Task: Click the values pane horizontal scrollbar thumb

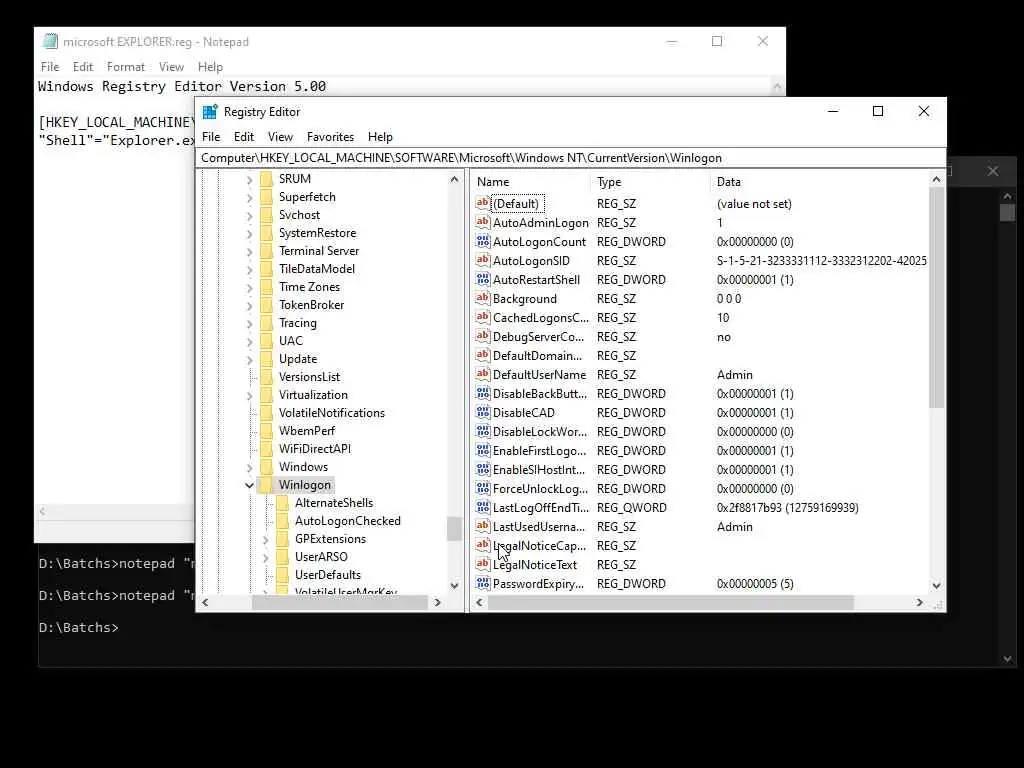Action: point(670,602)
